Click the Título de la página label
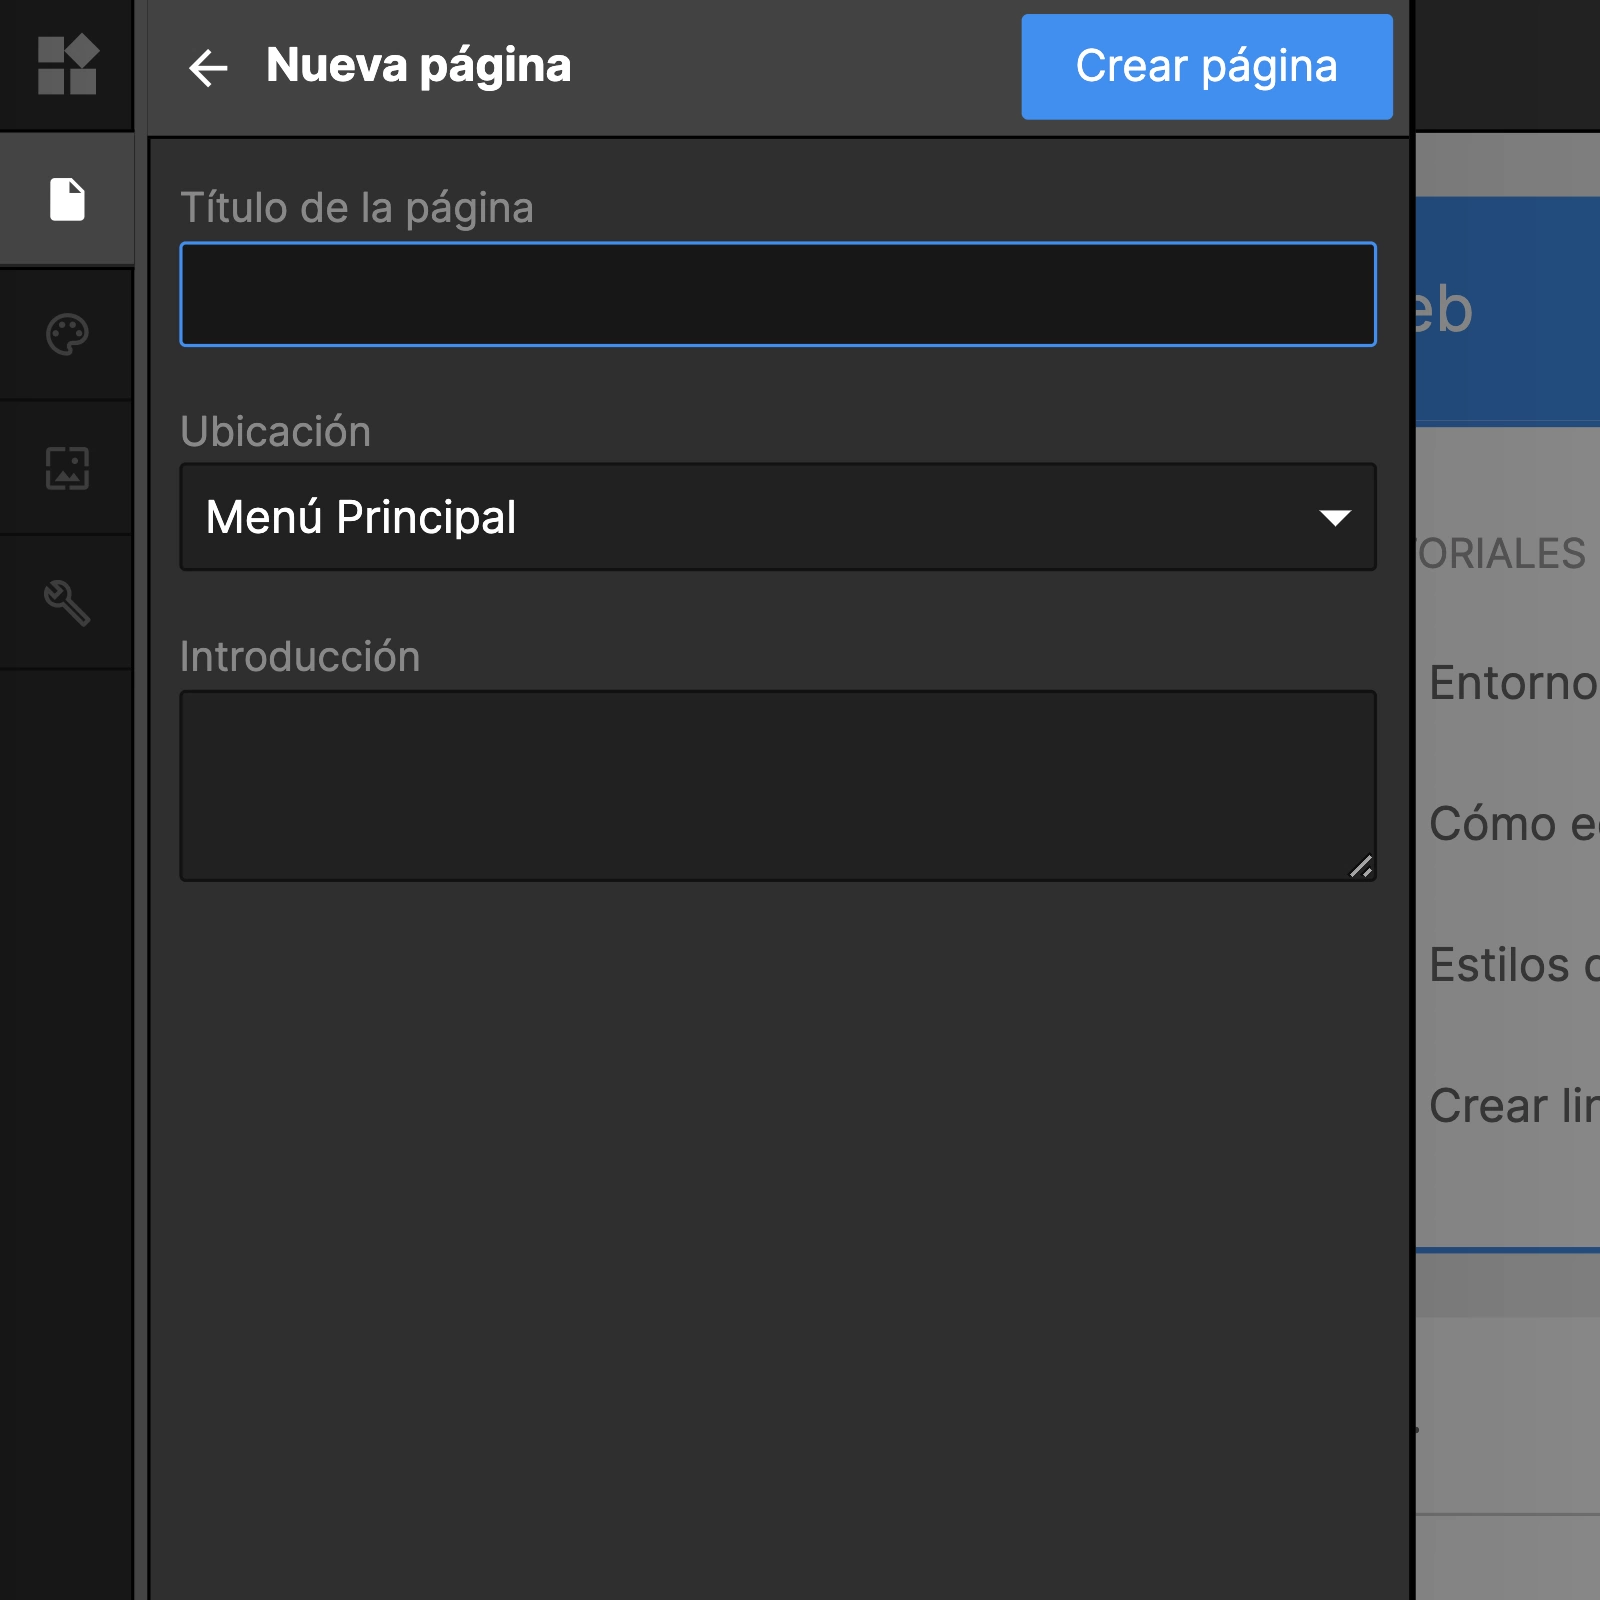This screenshot has width=1600, height=1600. click(357, 209)
